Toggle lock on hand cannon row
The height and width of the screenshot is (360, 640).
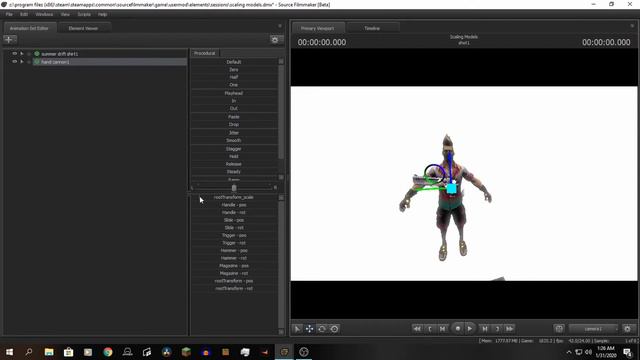tap(29, 62)
